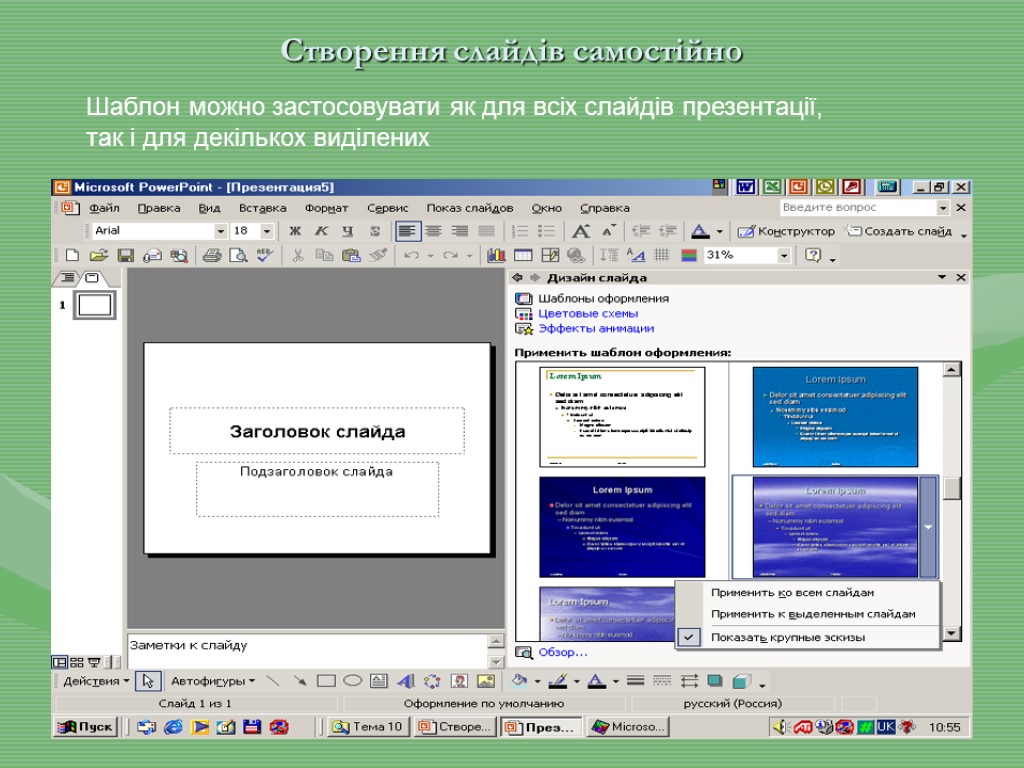Open Дизайн слайда task pane dropdown arrow
This screenshot has width=1024, height=768.
click(942, 278)
